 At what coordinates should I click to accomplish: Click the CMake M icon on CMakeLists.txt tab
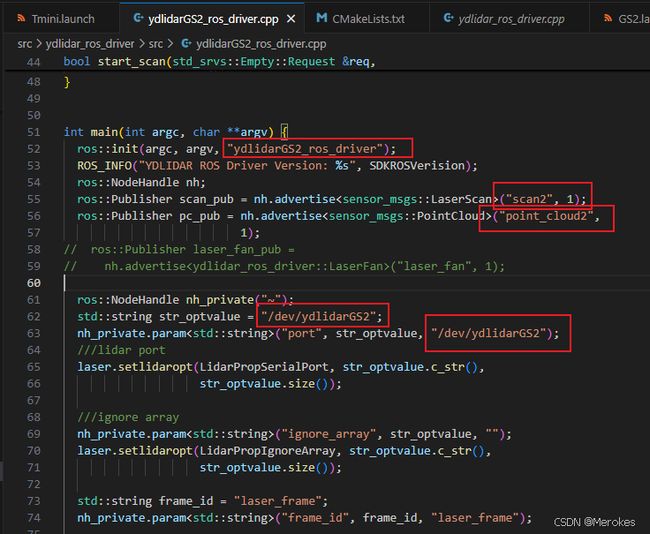(x=321, y=18)
